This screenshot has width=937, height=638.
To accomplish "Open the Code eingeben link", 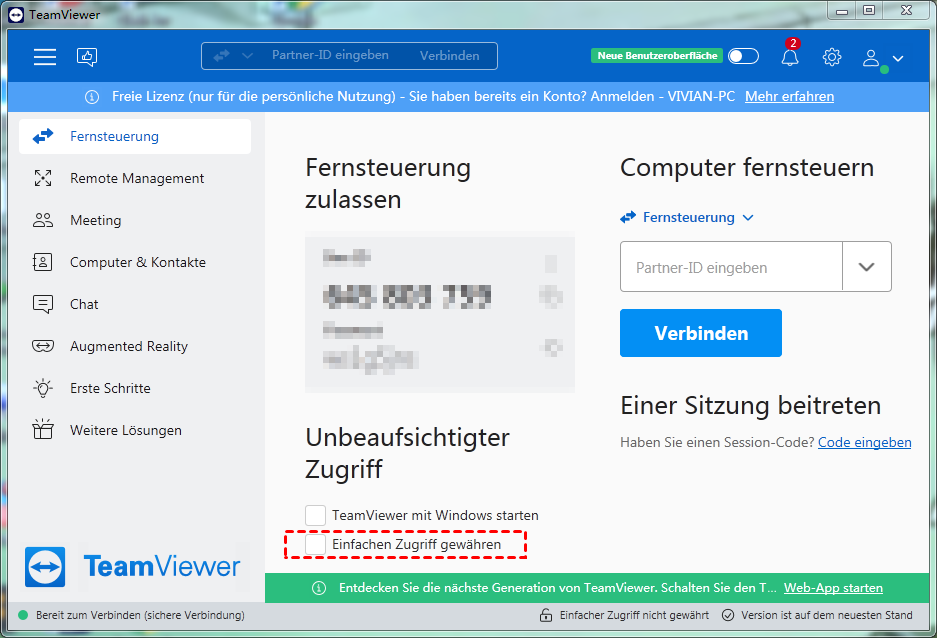I will [864, 442].
